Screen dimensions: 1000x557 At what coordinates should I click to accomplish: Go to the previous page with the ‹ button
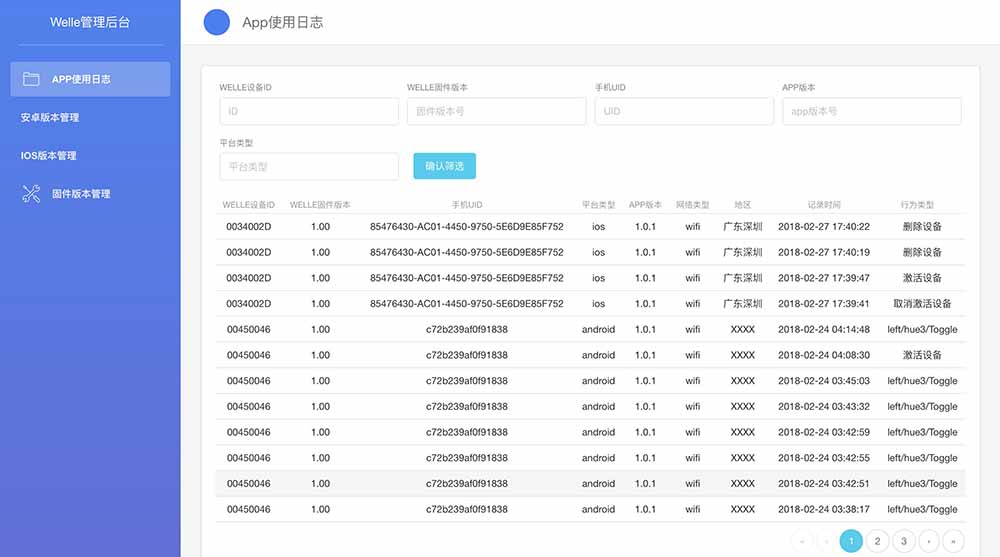(826, 541)
